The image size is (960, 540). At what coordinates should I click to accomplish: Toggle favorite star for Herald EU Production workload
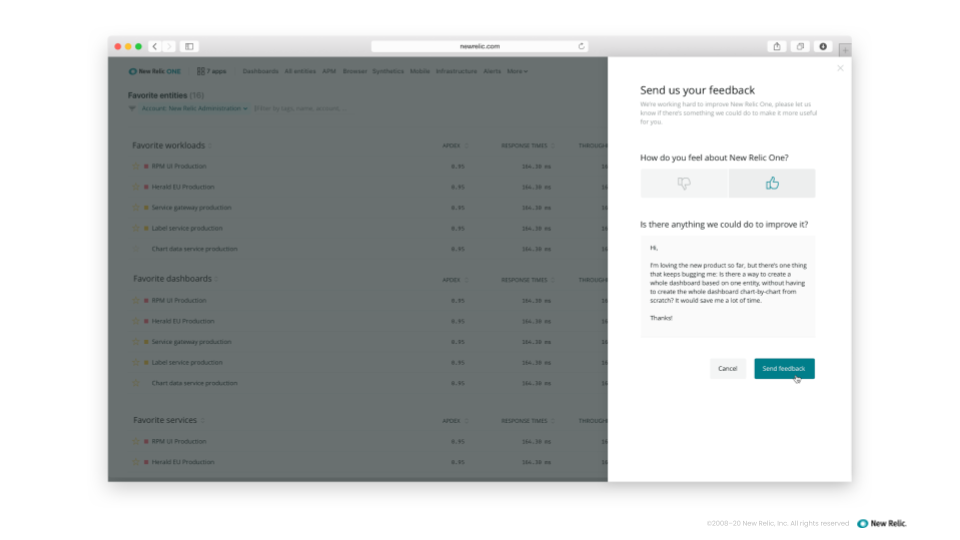[x=136, y=187]
